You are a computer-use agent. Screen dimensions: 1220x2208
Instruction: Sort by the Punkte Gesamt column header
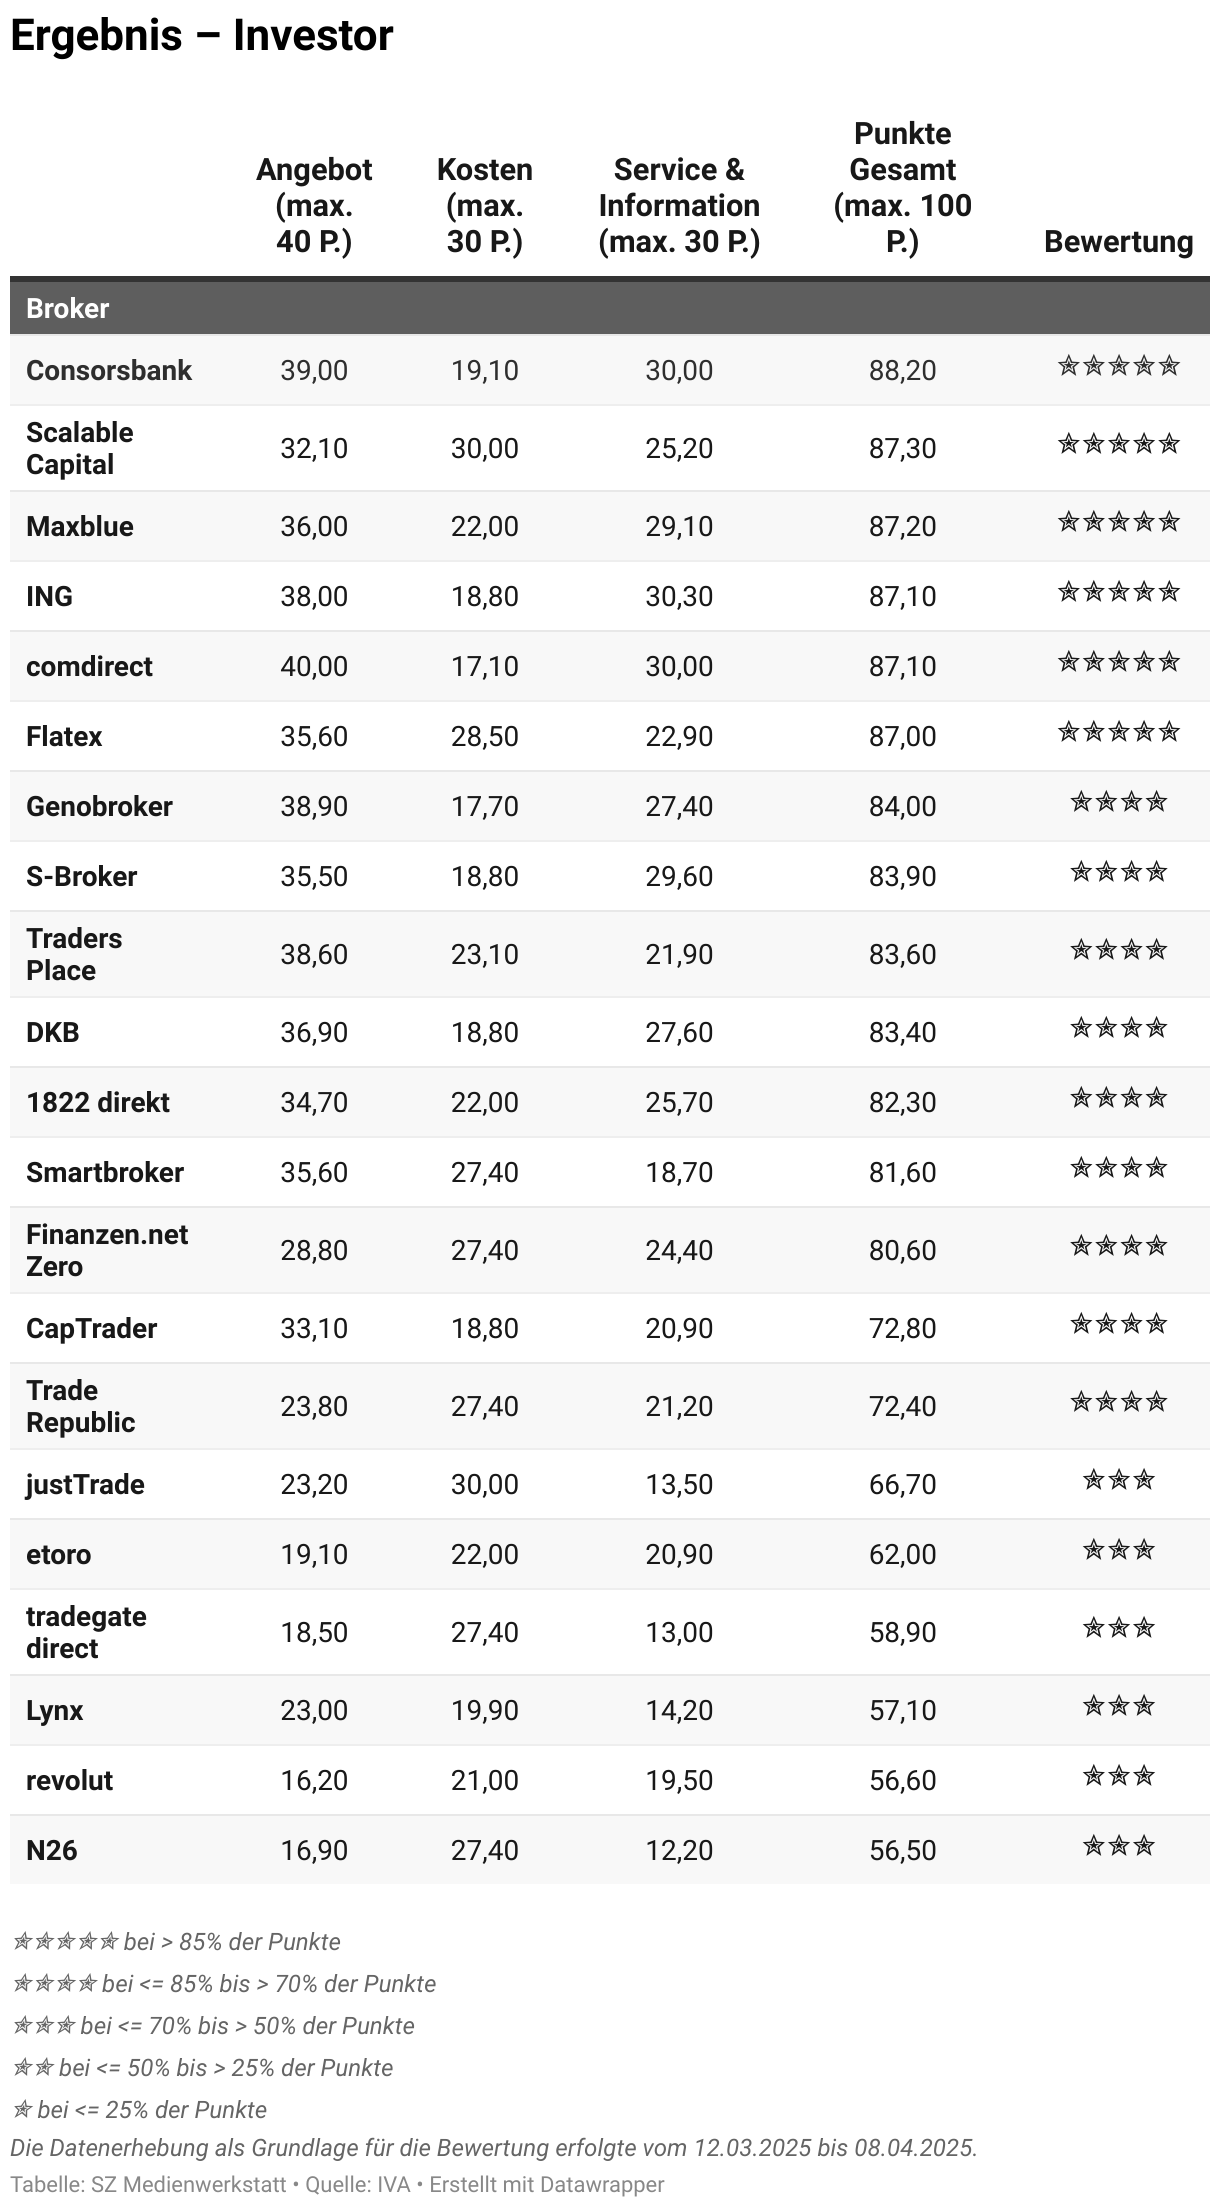[903, 188]
